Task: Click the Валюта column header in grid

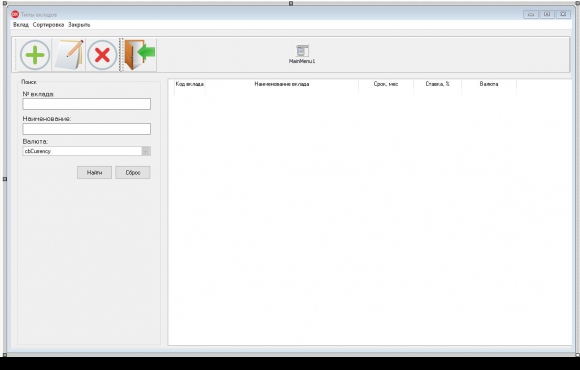Action: [489, 84]
